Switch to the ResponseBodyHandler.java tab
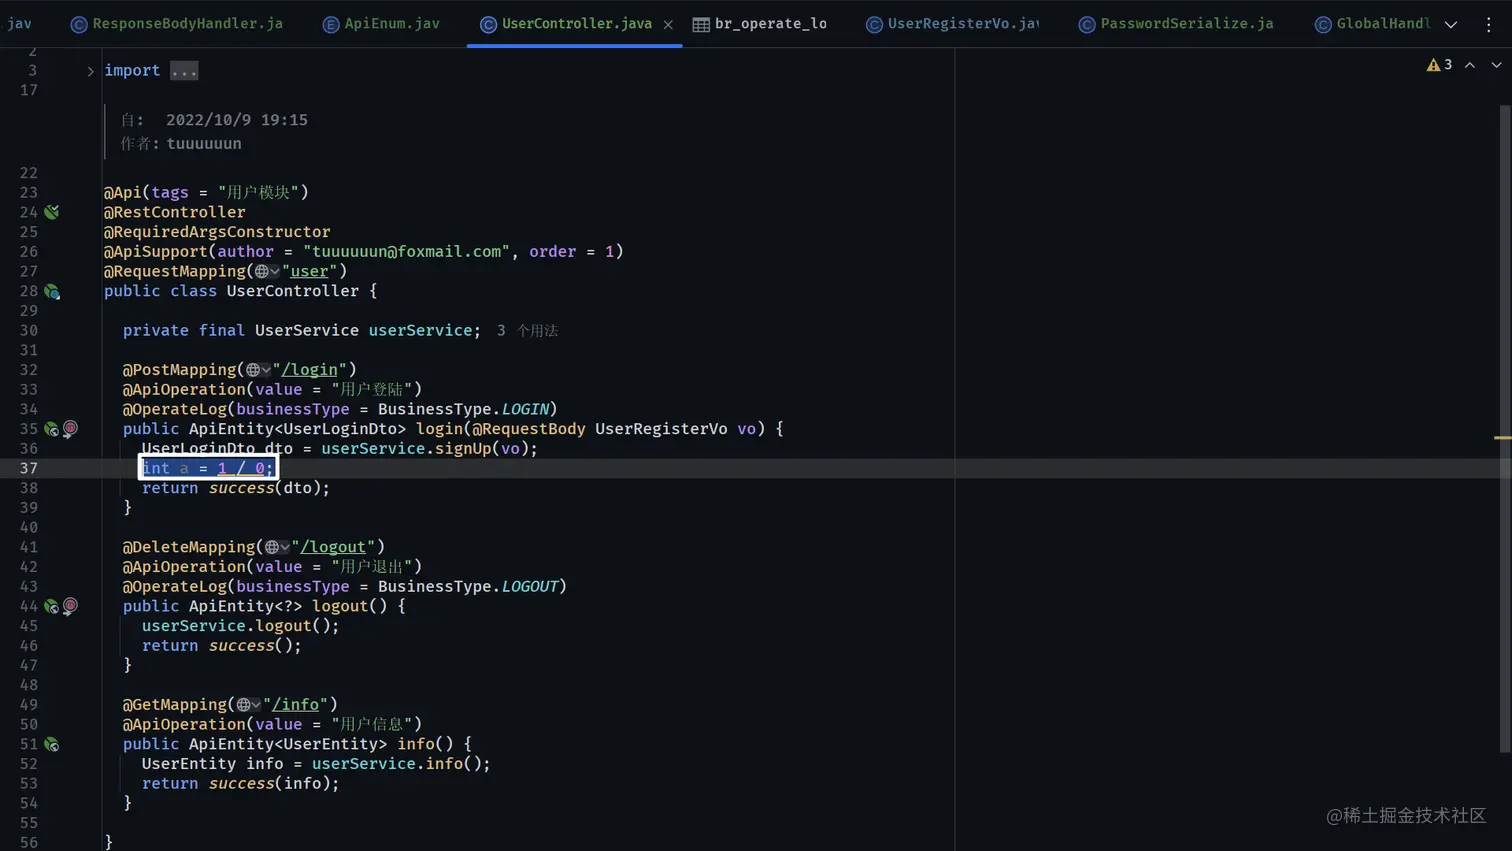The image size is (1512, 851). (177, 23)
